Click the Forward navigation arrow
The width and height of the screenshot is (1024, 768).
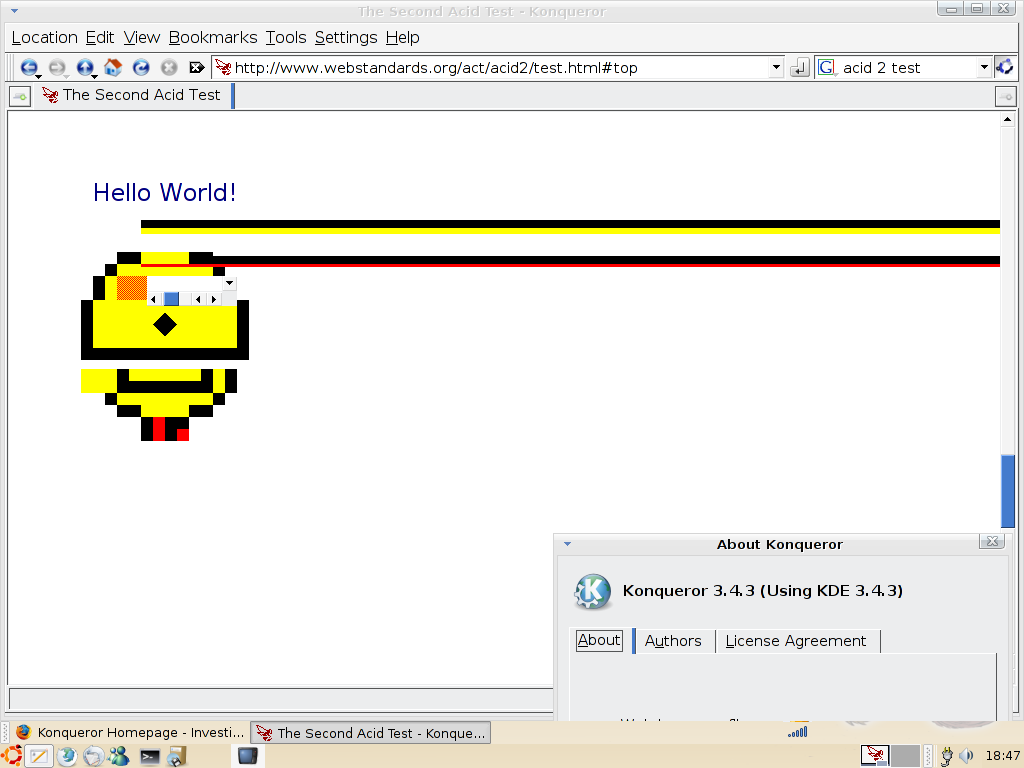click(57, 67)
